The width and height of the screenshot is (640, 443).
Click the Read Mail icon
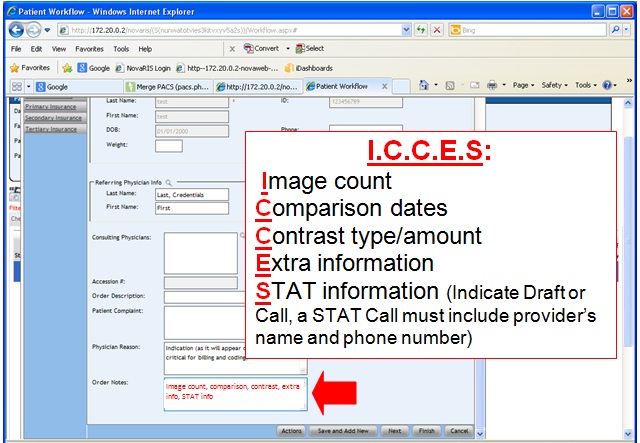474,85
